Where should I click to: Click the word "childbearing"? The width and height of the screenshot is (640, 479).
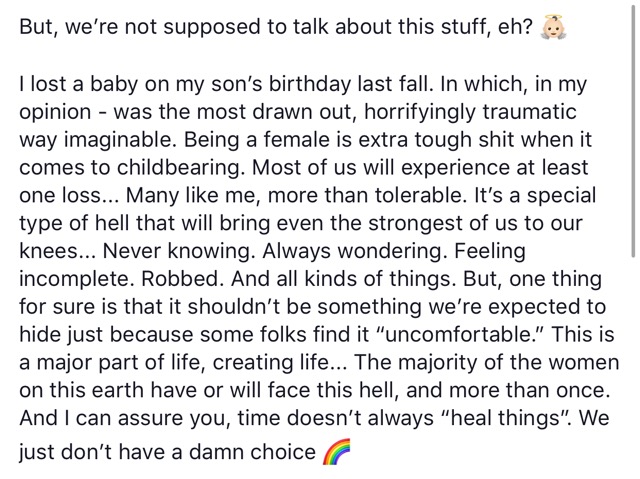(x=178, y=168)
